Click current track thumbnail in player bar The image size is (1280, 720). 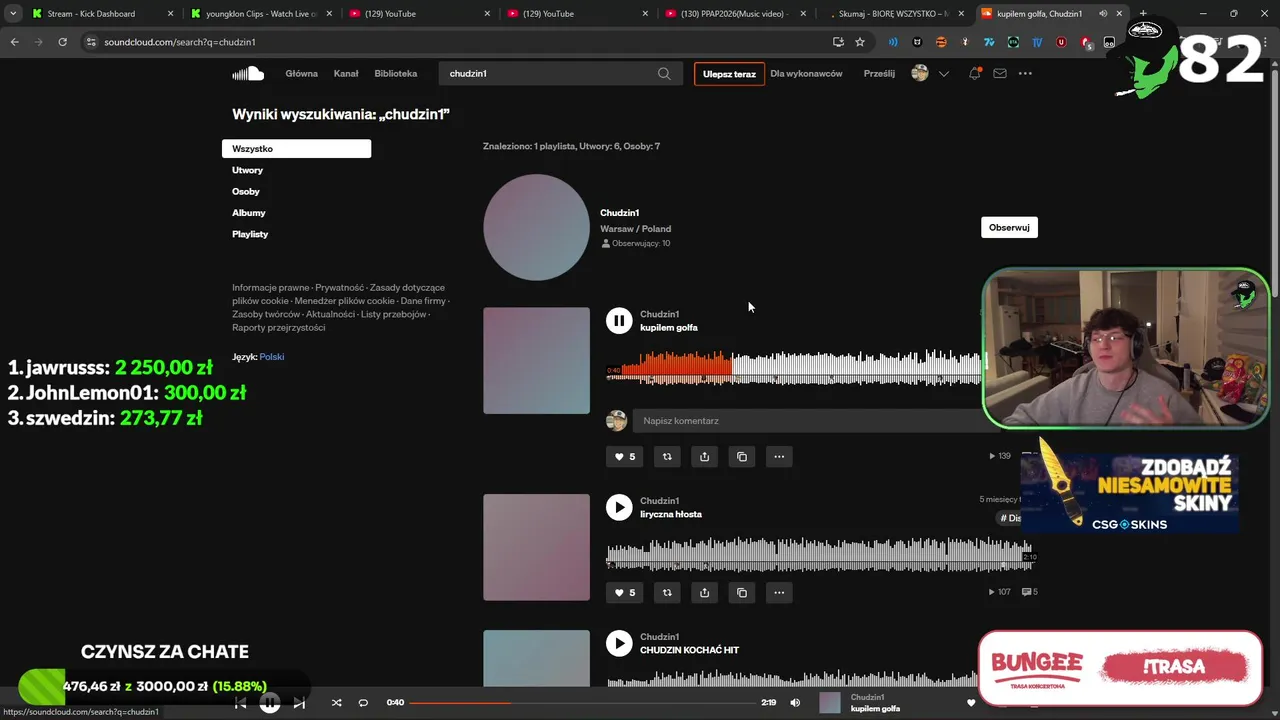point(830,703)
